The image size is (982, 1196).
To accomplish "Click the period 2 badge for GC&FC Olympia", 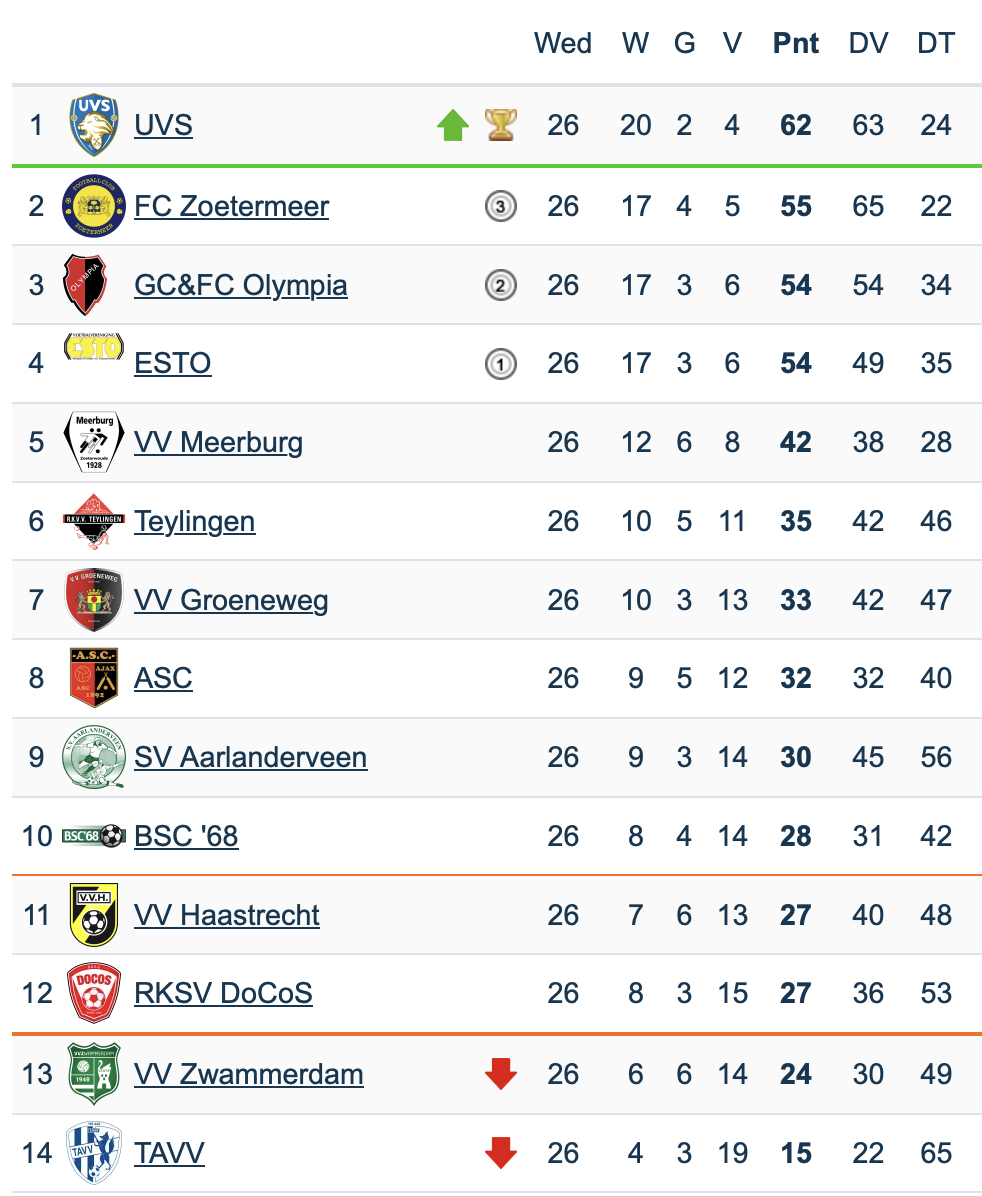I will tap(501, 286).
